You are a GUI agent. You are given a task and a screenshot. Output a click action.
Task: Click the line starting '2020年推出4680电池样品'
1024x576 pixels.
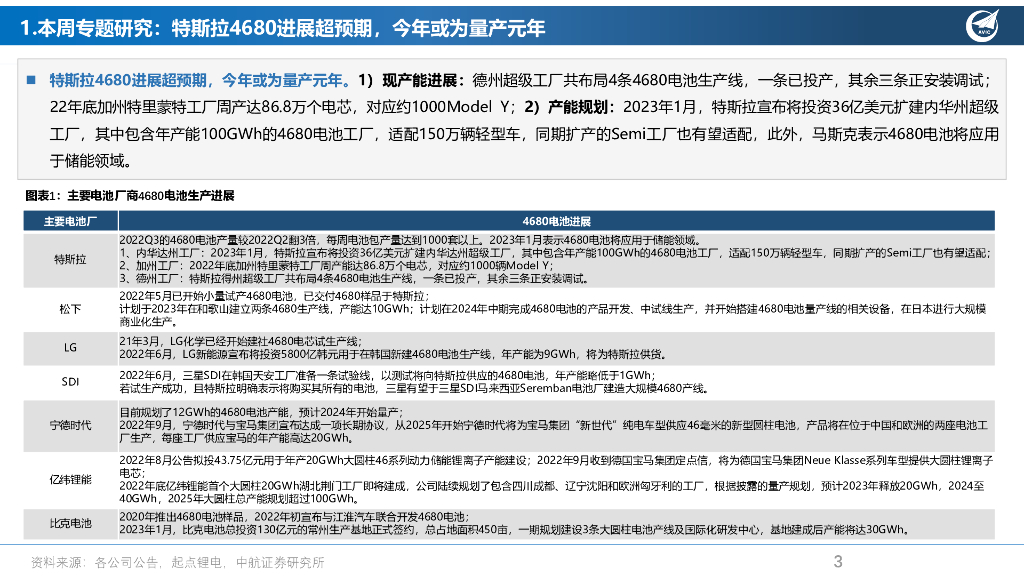294,517
